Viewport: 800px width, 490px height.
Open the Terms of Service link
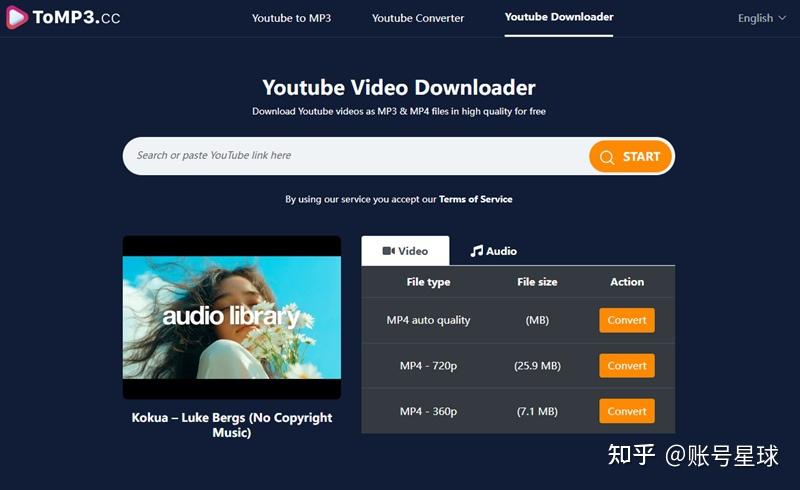pyautogui.click(x=476, y=199)
